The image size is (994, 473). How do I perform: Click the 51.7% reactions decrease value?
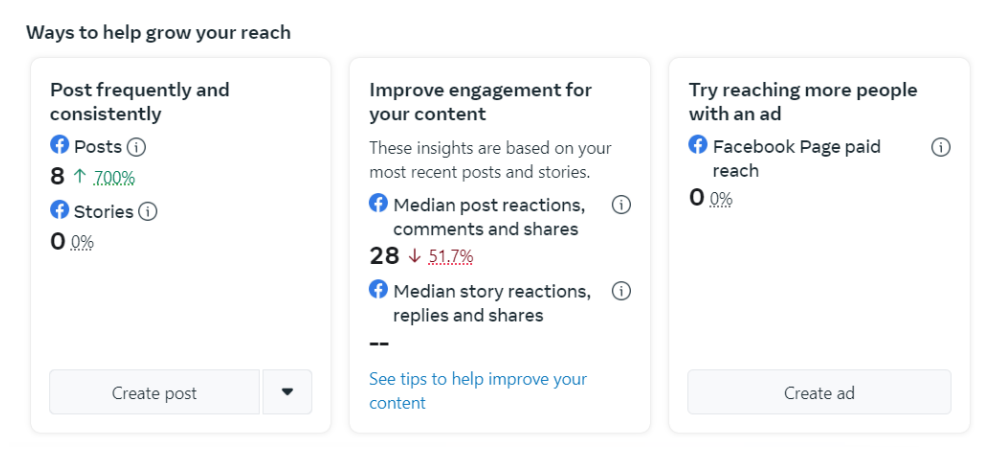coord(450,257)
